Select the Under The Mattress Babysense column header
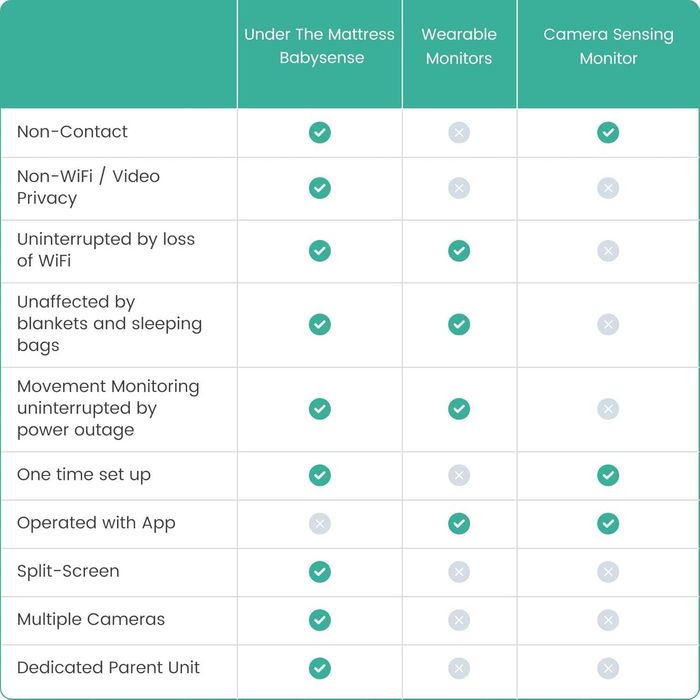The height and width of the screenshot is (700, 700). 319,46
